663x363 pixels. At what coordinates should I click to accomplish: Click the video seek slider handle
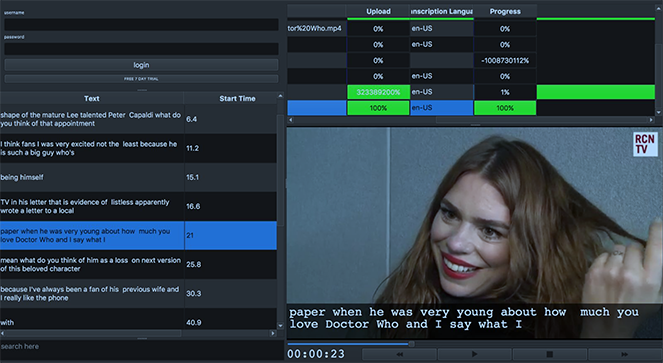click(x=411, y=344)
